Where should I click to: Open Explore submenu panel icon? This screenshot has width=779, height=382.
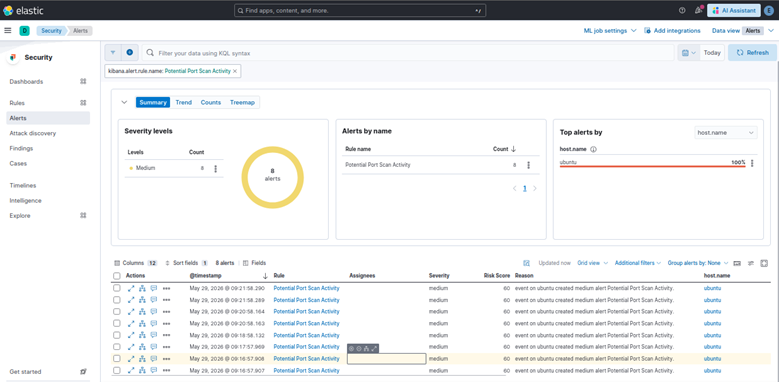coord(83,216)
